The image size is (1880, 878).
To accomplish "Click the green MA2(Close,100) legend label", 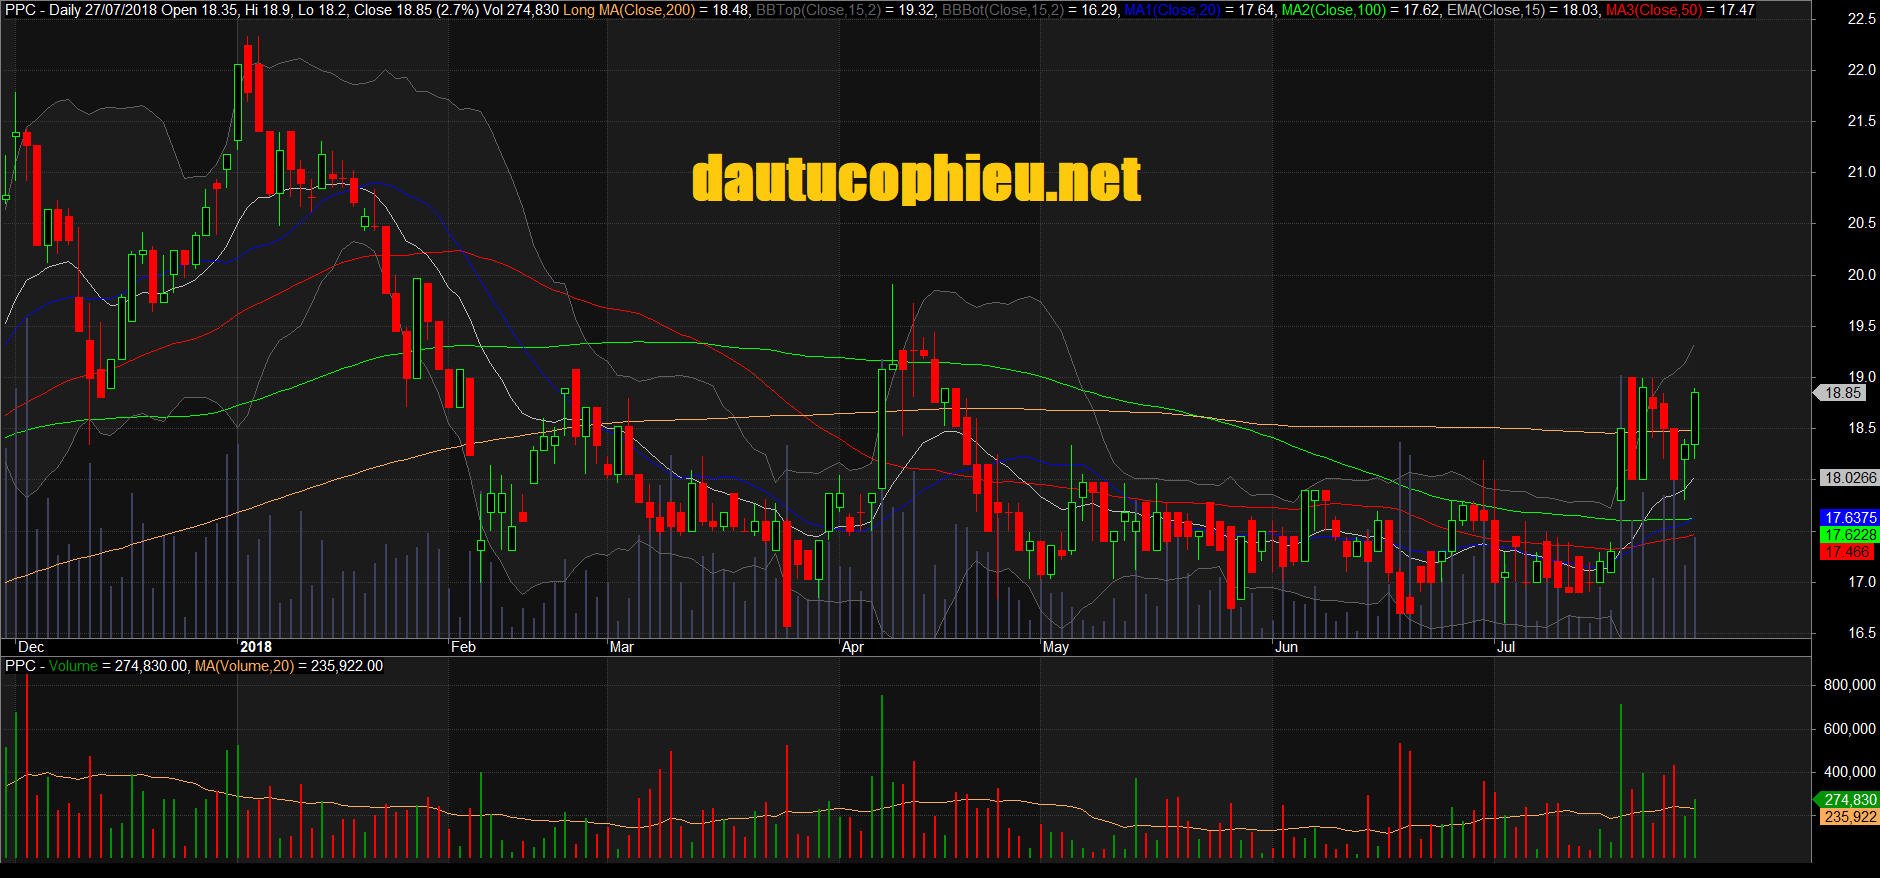I will click(x=1333, y=10).
